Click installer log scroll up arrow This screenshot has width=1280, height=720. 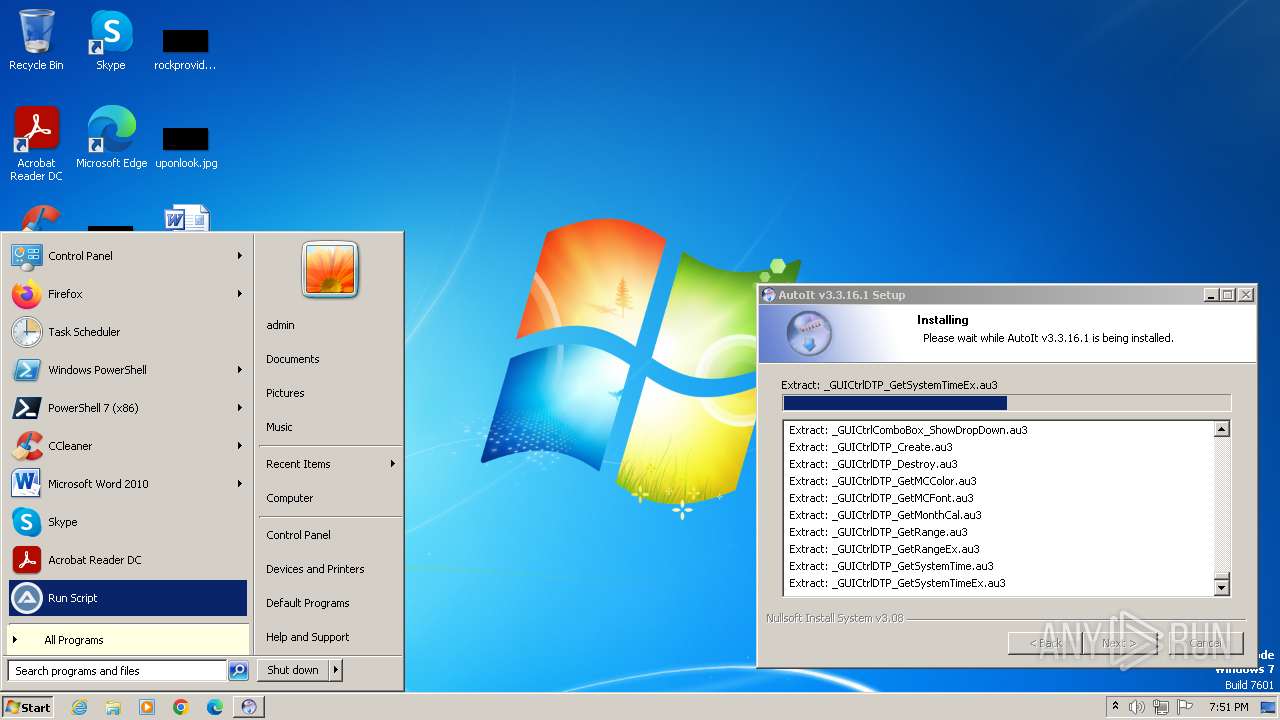1221,430
